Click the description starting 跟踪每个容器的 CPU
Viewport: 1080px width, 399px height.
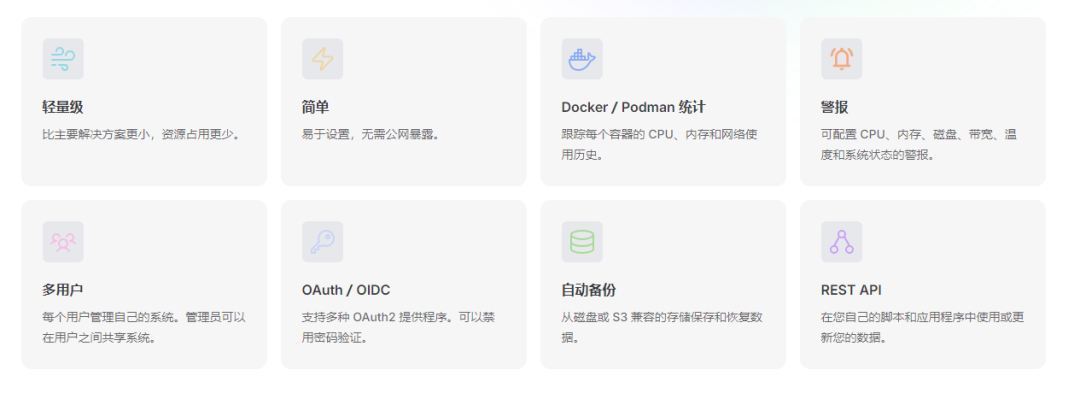[x=660, y=145]
